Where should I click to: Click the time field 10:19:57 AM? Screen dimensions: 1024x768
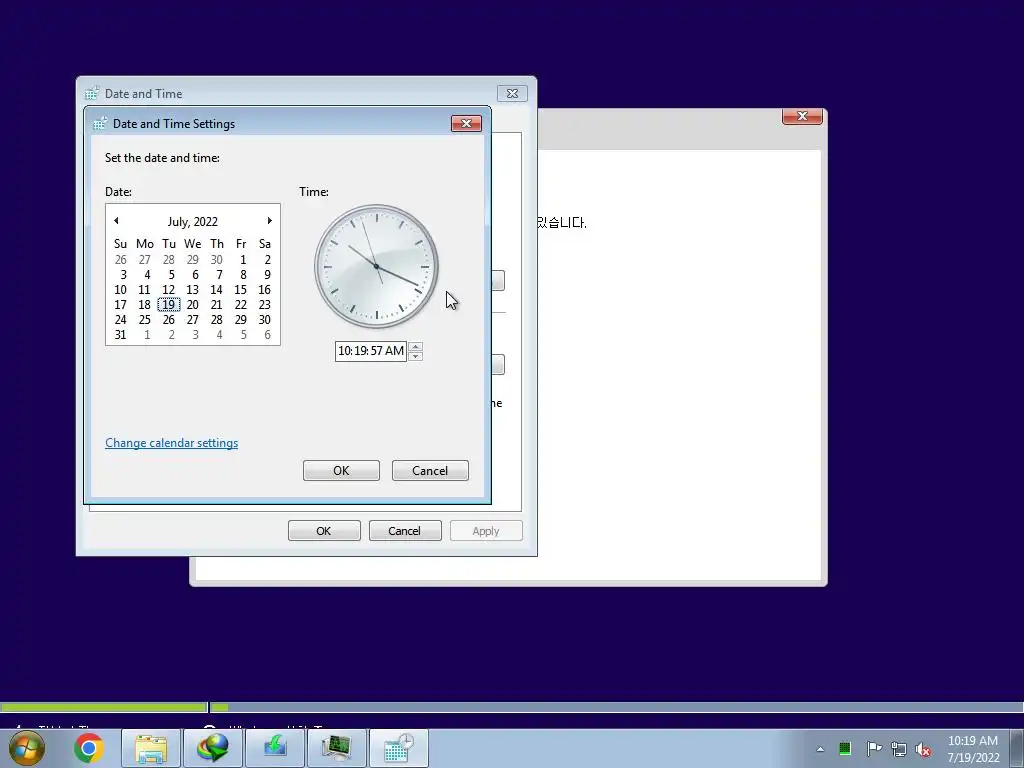[x=371, y=351]
